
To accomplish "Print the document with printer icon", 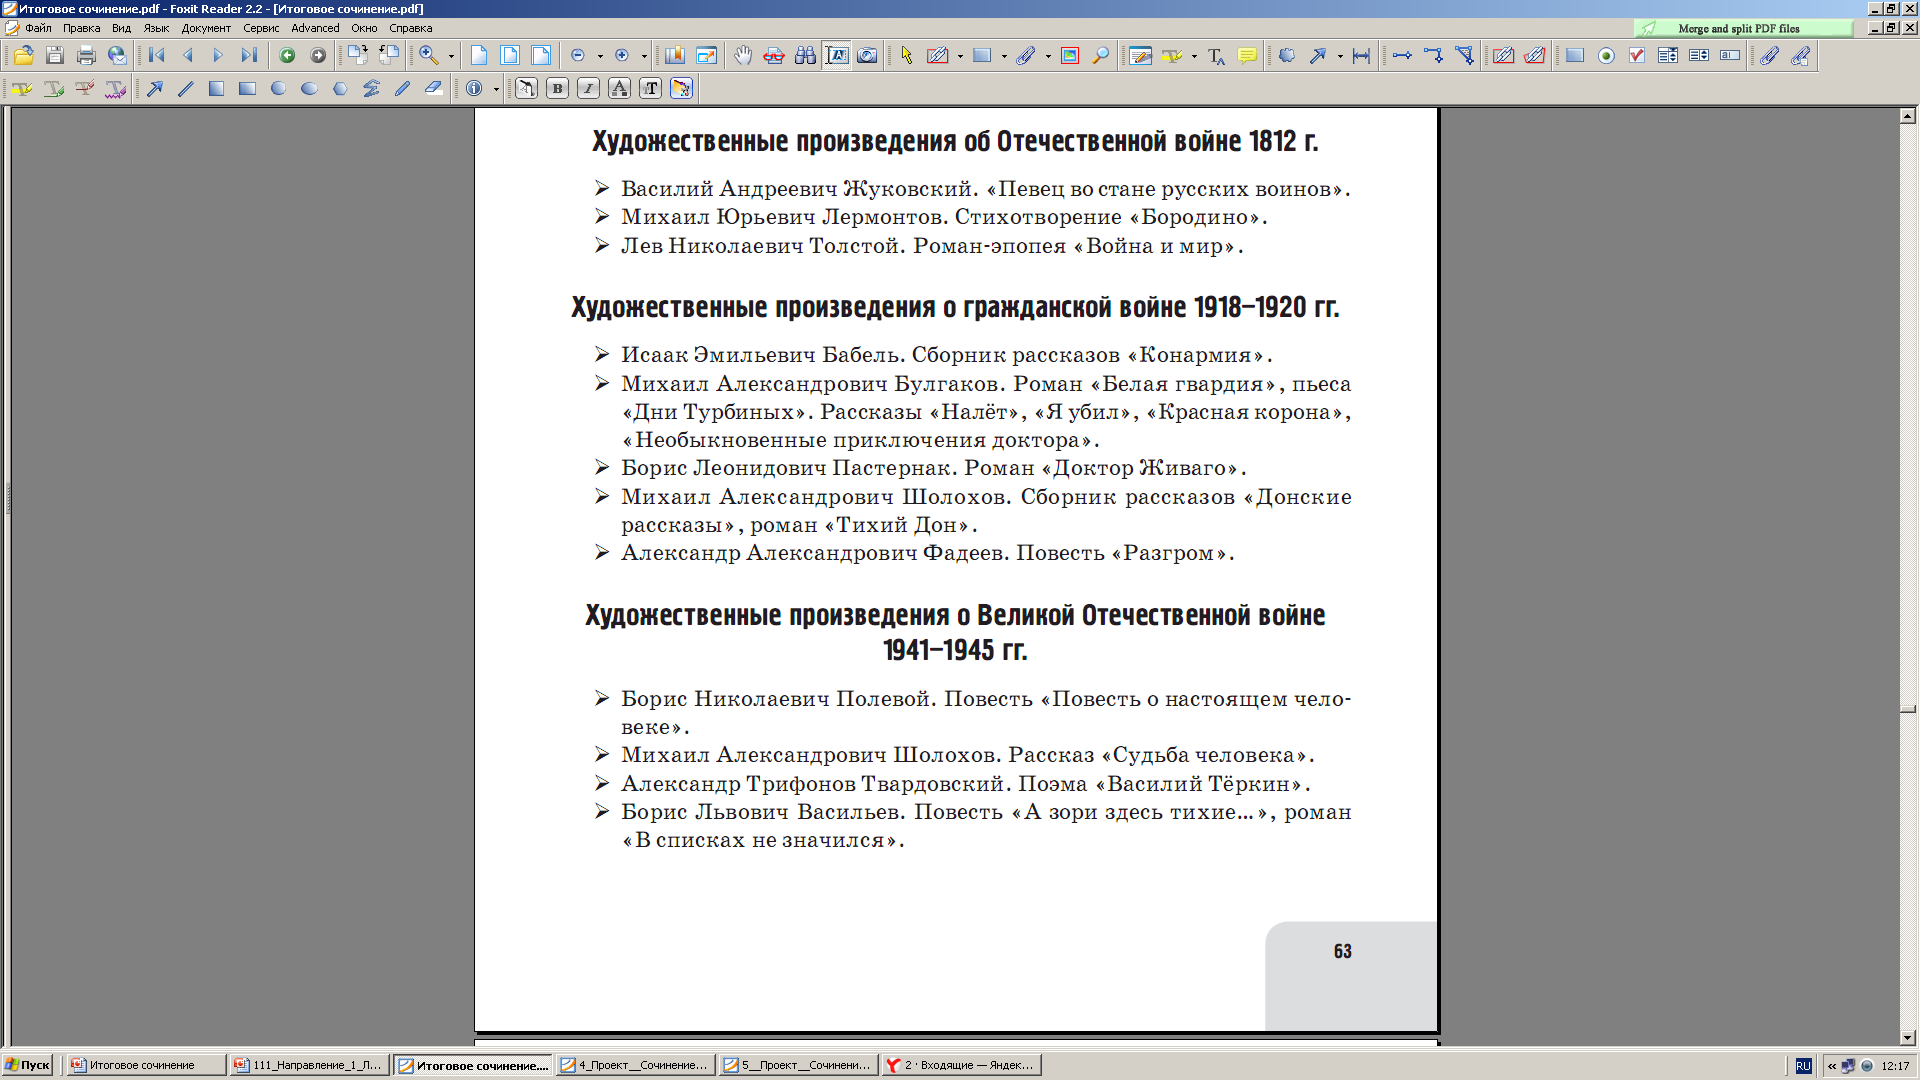I will (86, 56).
